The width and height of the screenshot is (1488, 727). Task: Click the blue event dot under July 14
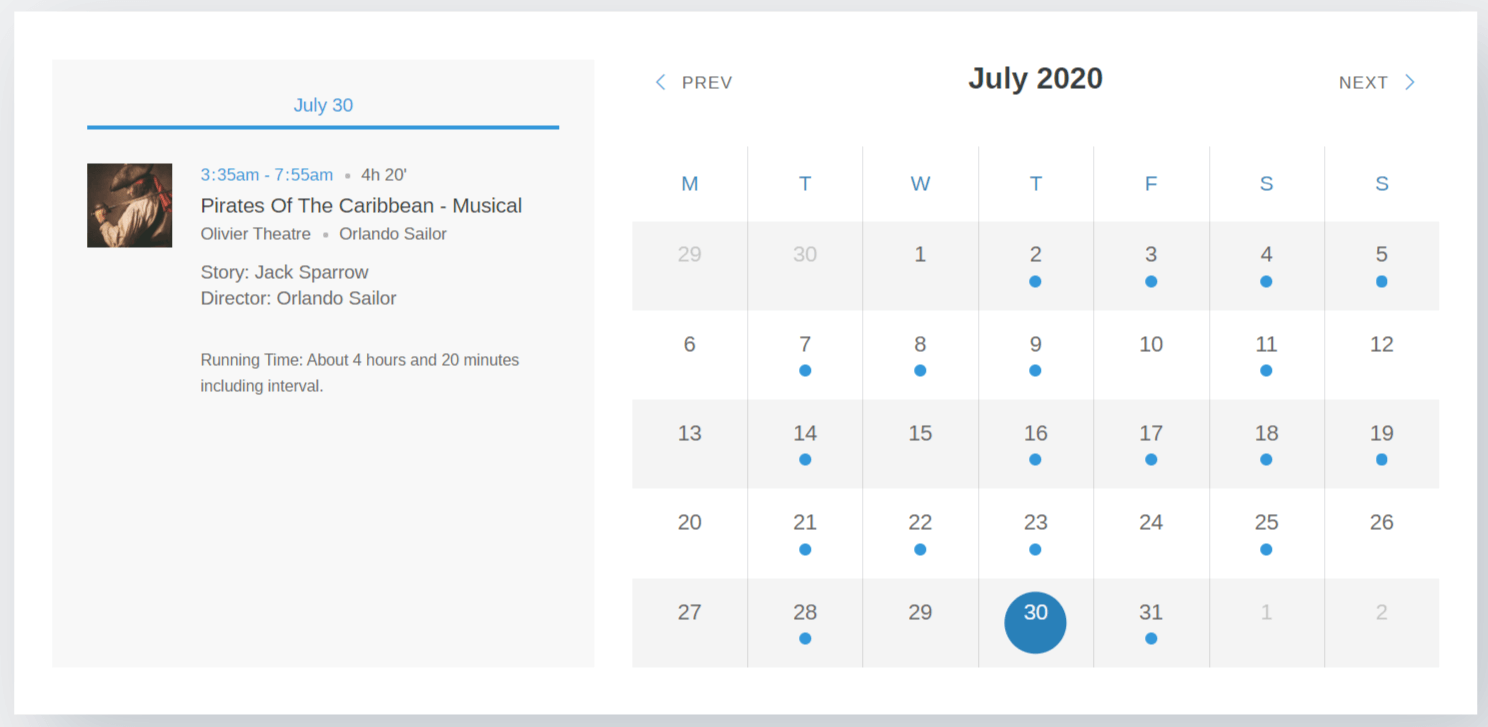pyautogui.click(x=805, y=459)
